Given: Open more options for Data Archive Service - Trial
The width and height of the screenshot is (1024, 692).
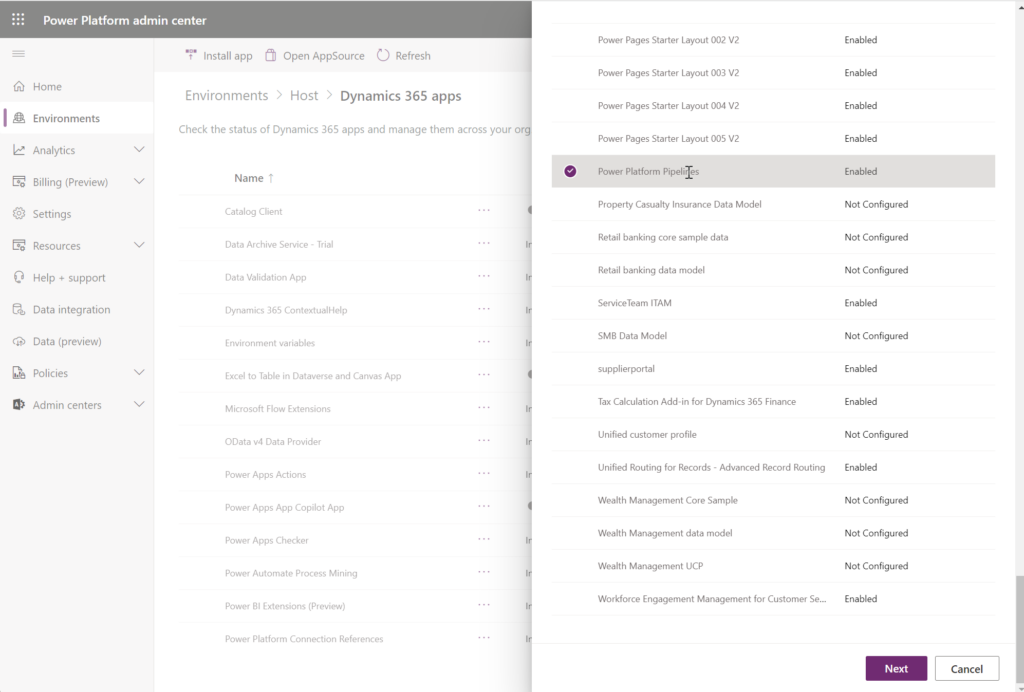Looking at the screenshot, I should point(484,244).
